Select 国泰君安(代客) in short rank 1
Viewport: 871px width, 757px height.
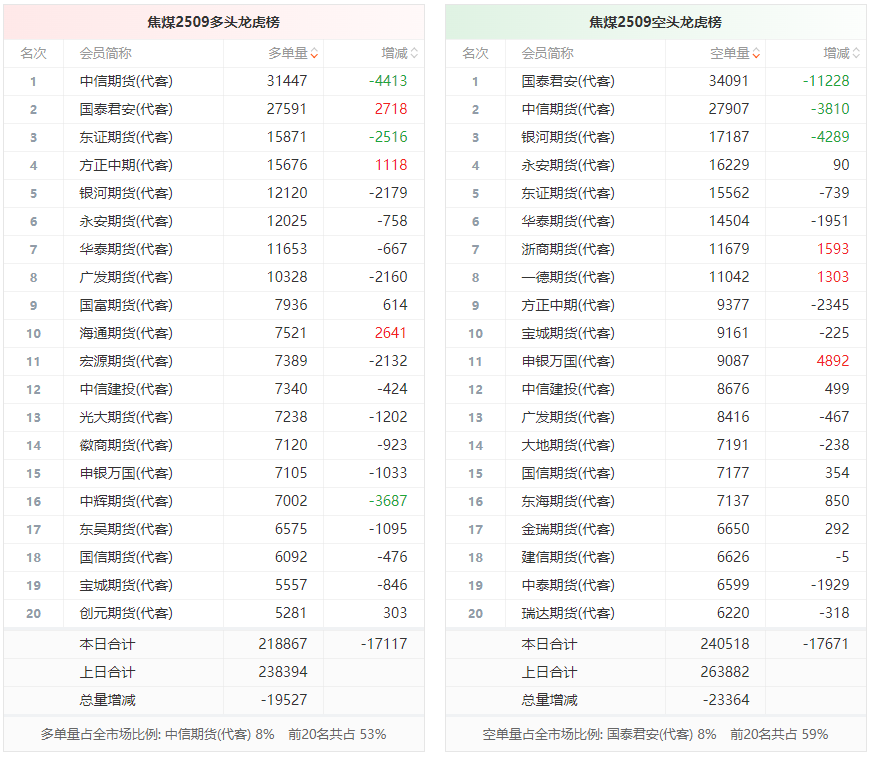coord(568,81)
